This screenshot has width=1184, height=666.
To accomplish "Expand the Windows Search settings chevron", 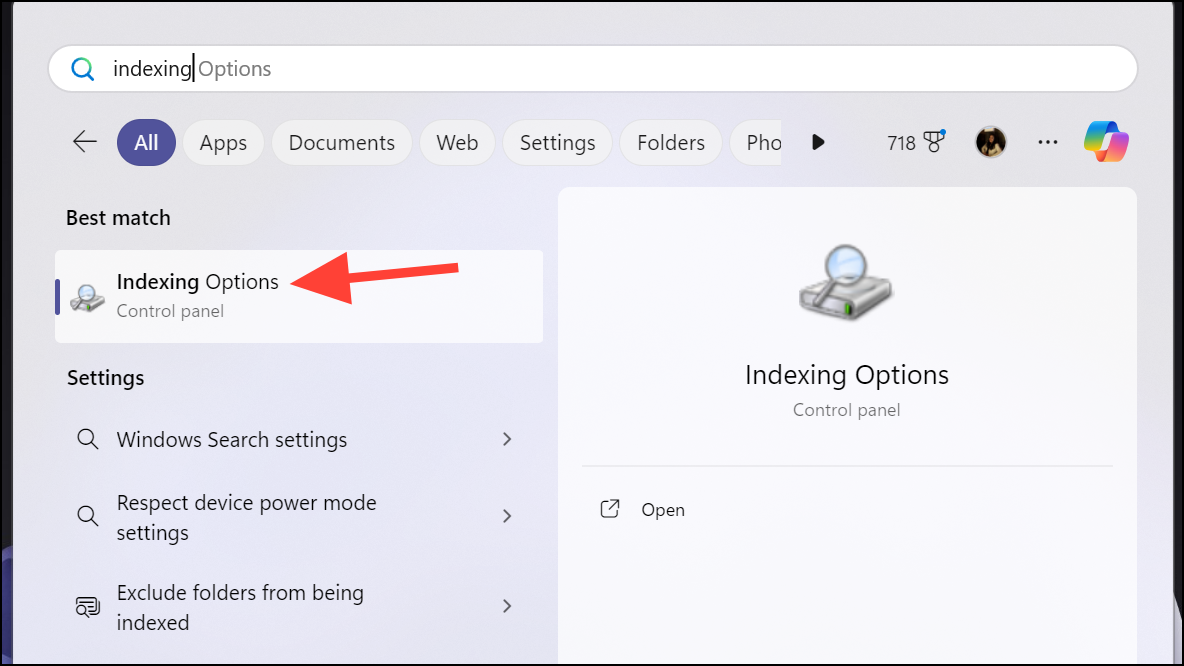I will pos(507,439).
